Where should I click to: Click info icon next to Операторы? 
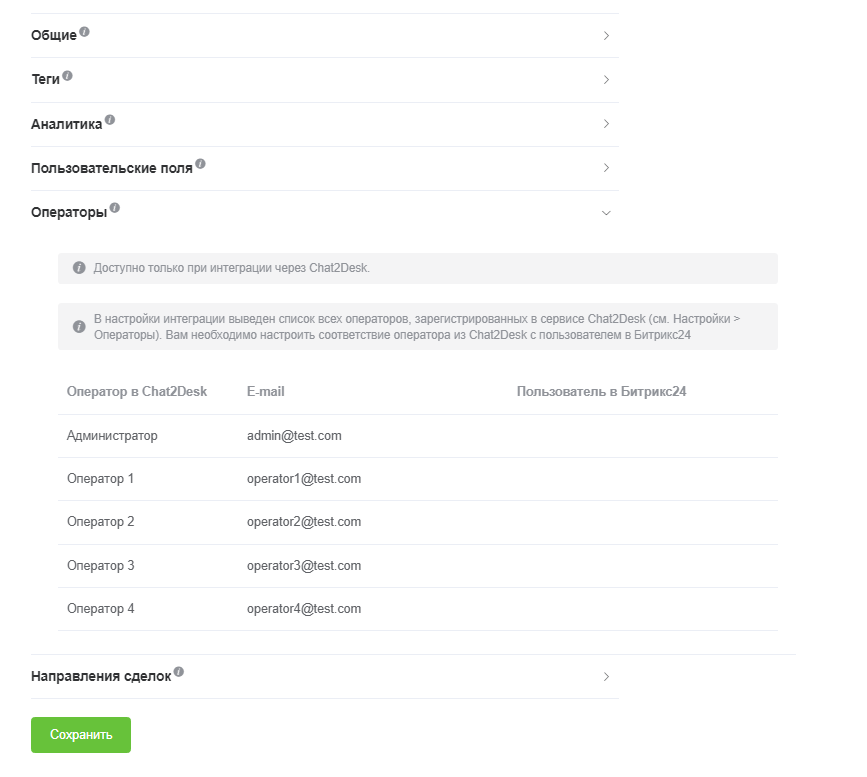pyautogui.click(x=115, y=208)
